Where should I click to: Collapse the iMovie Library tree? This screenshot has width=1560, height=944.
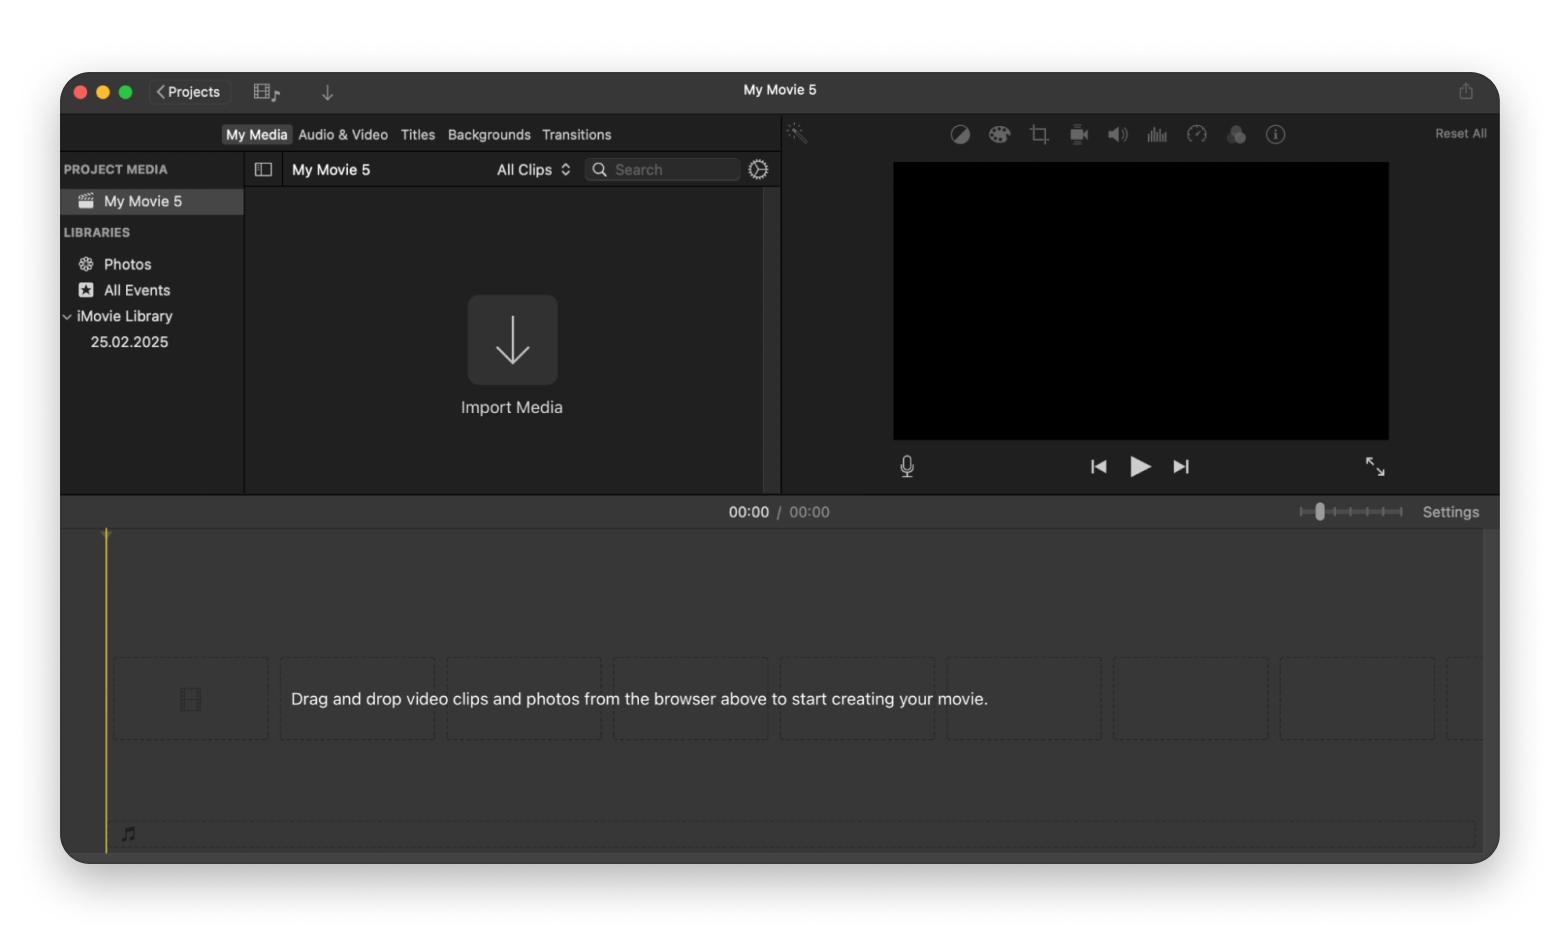(67, 317)
